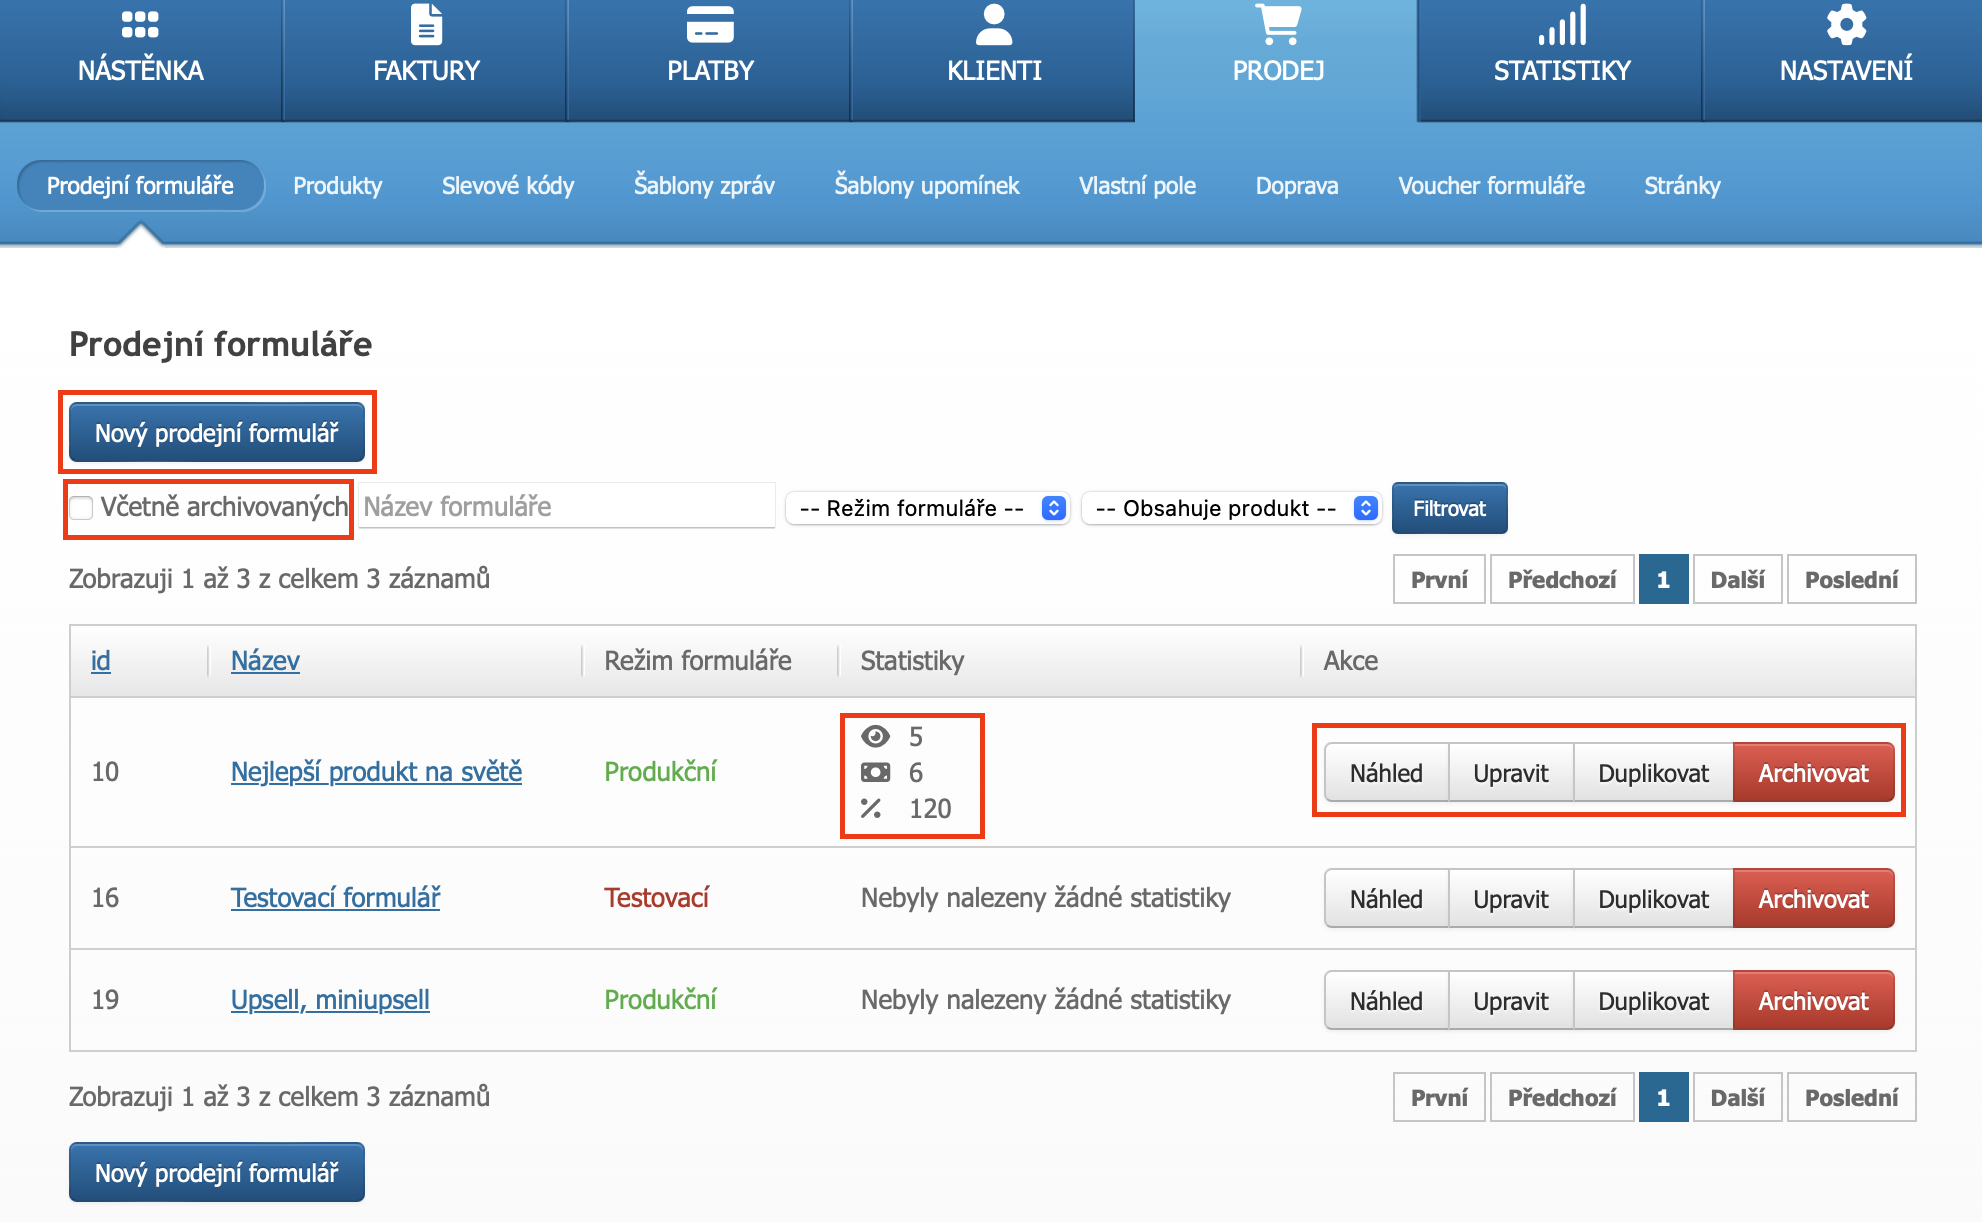Preview Nejlepší produkt na světě with Náhled
This screenshot has width=1982, height=1222.
point(1386,772)
